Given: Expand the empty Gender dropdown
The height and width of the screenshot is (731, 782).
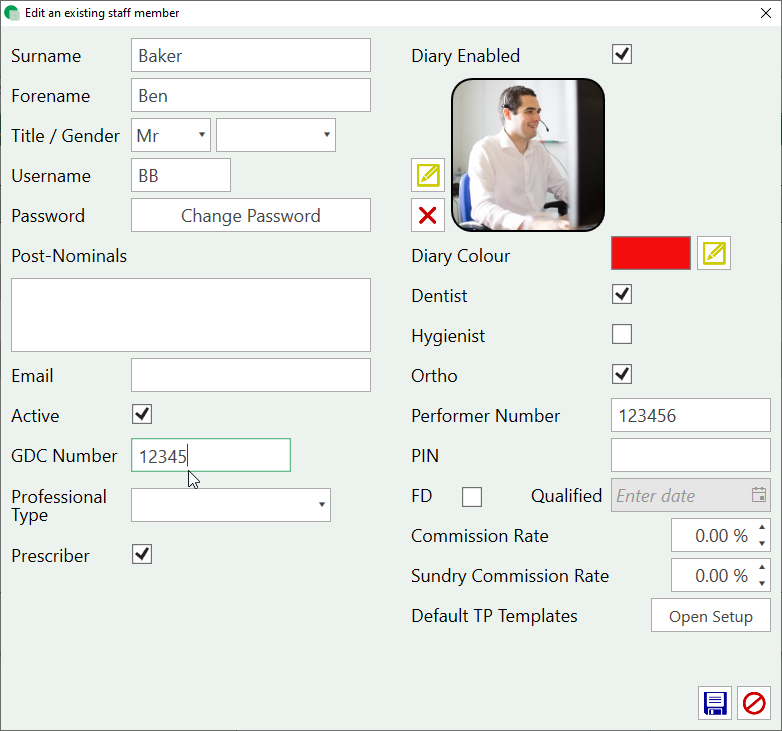Looking at the screenshot, I should click(x=276, y=135).
